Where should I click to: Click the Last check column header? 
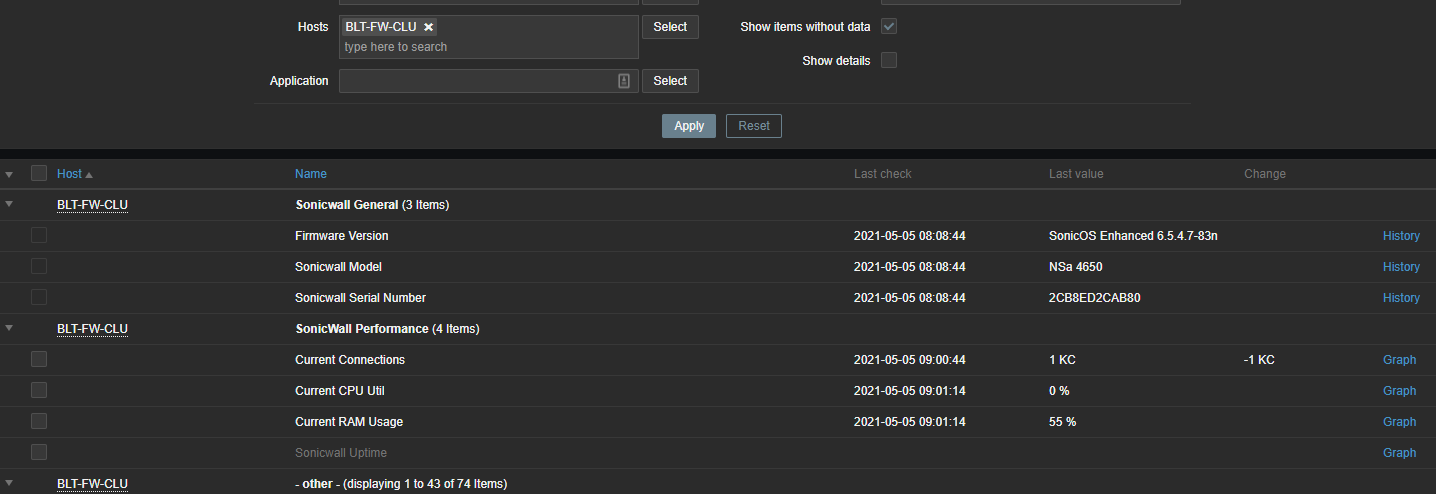(x=883, y=174)
